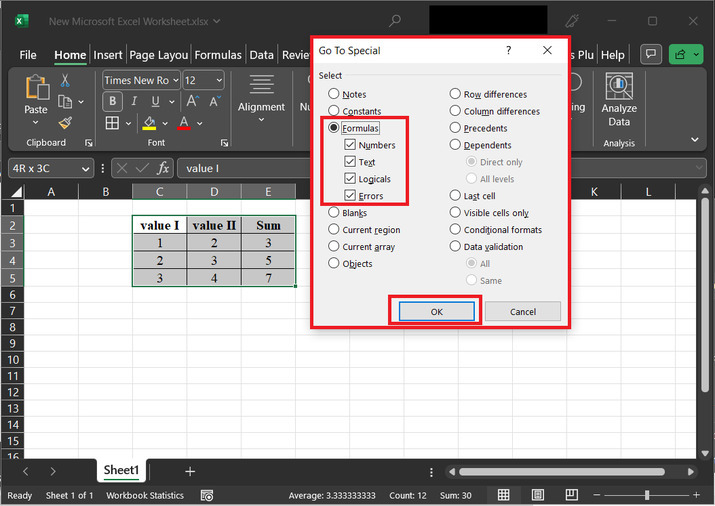Open the Insert ribbon tab
Image resolution: width=715 pixels, height=506 pixels.
108,55
